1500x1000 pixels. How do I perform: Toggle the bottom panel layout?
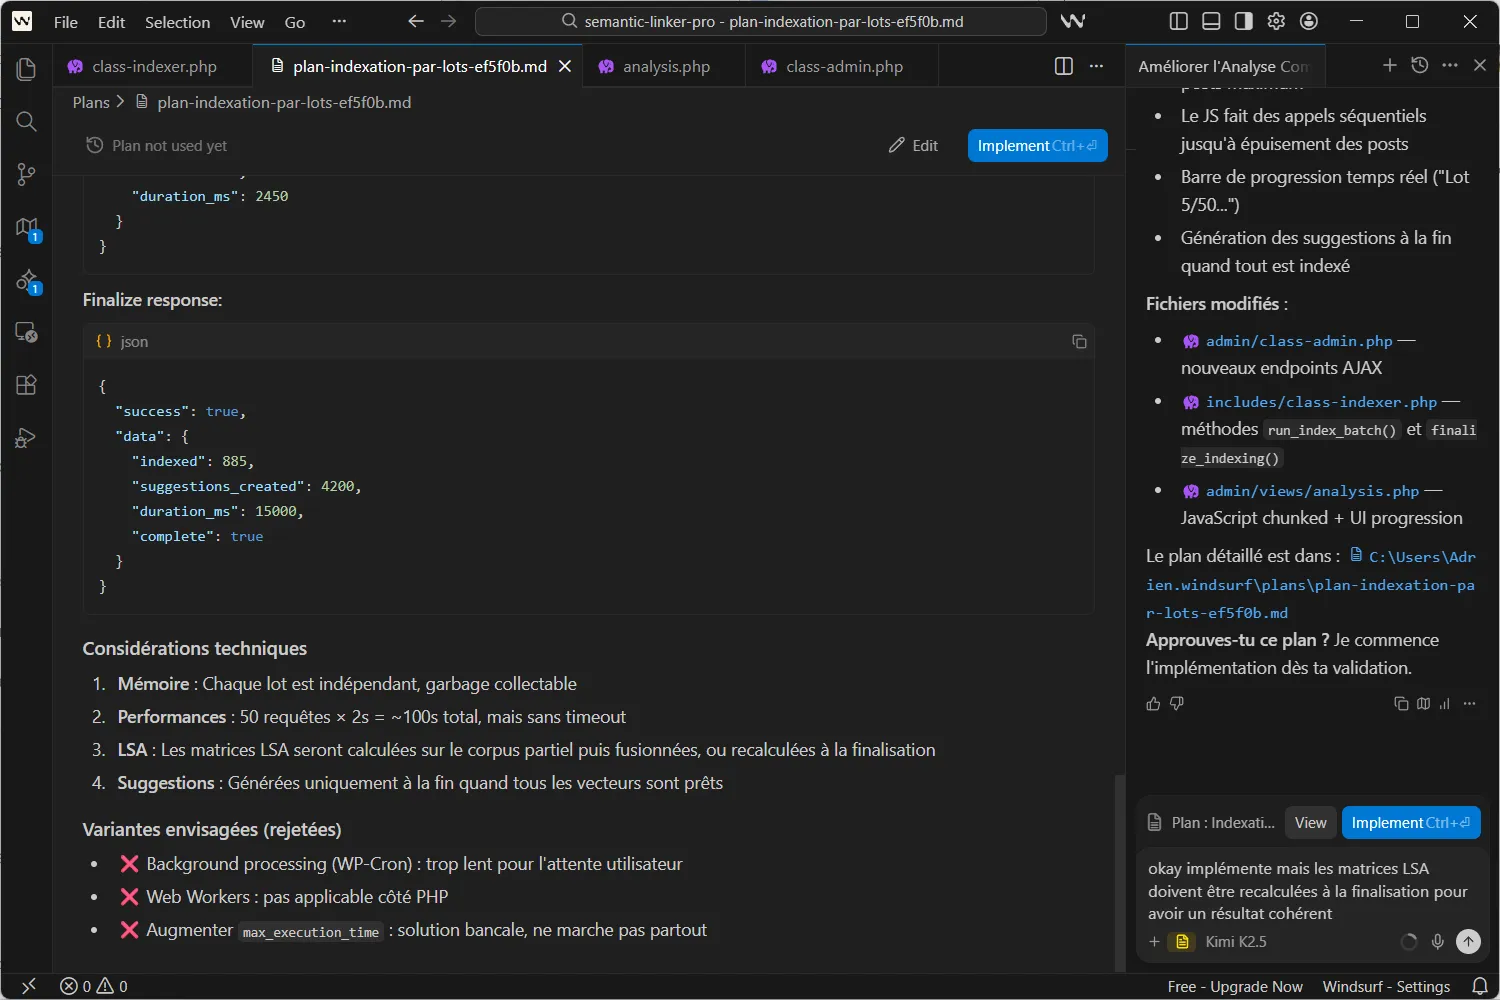pos(1211,21)
